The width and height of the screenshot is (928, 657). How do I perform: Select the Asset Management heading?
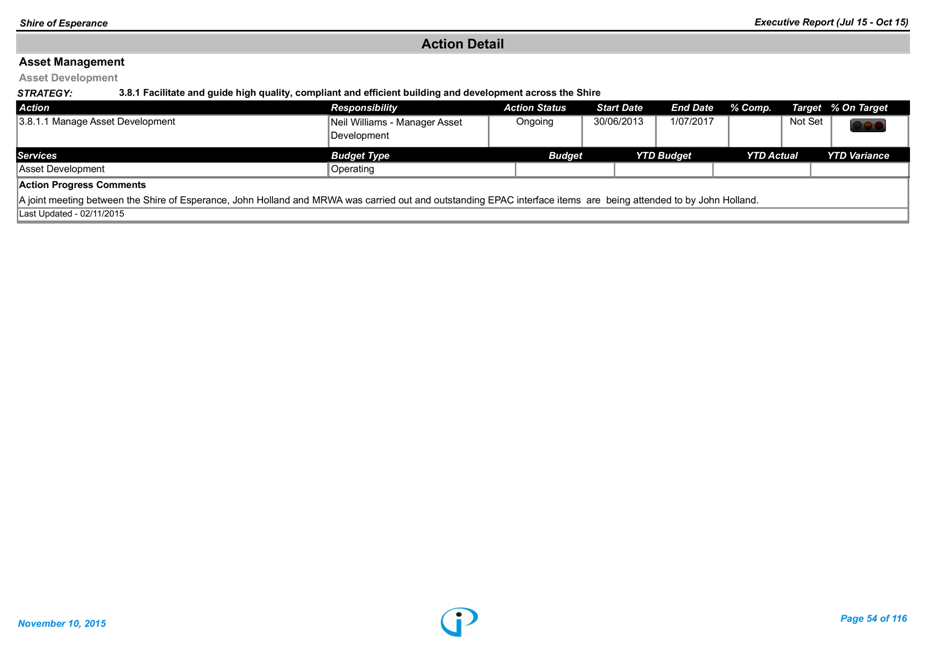pos(72,62)
